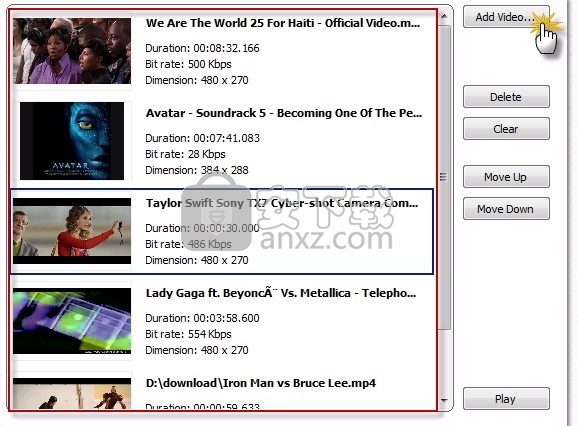Screen dimensions: 578x426
Task: Click the scroll up arrow of the list
Action: click(x=444, y=16)
